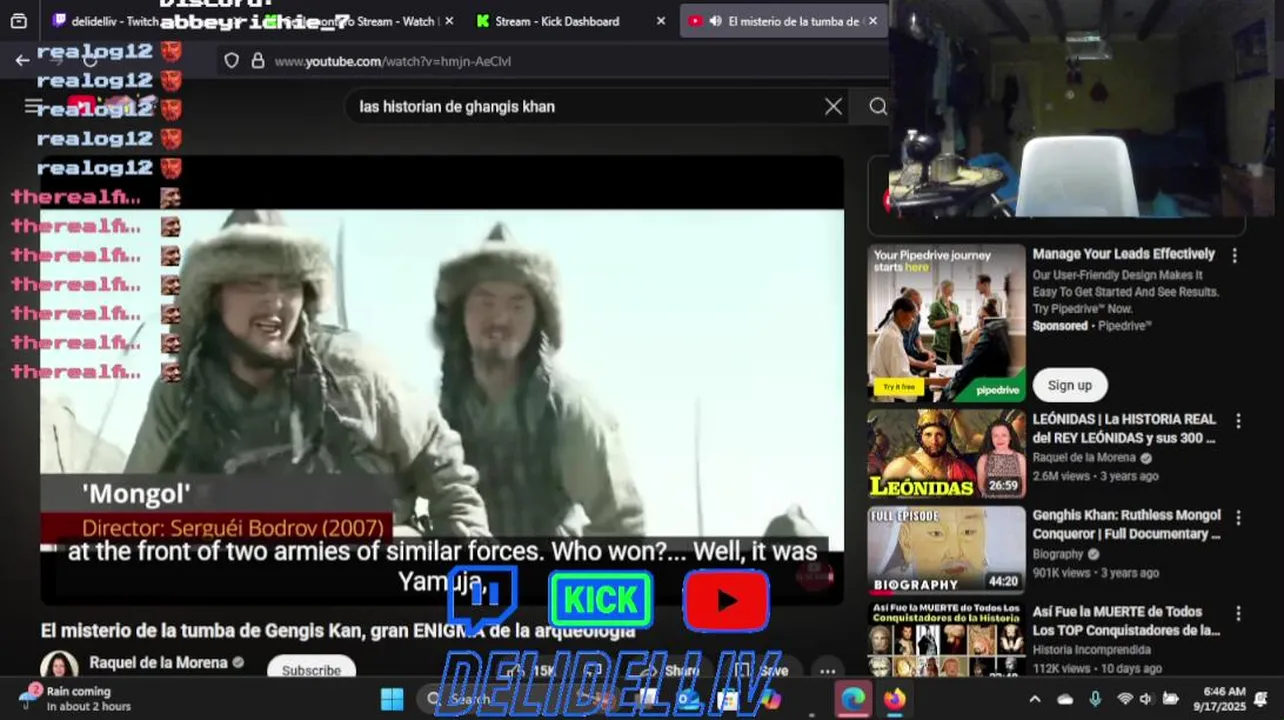Go back with the browser back arrow
The height and width of the screenshot is (720, 1284).
22,61
